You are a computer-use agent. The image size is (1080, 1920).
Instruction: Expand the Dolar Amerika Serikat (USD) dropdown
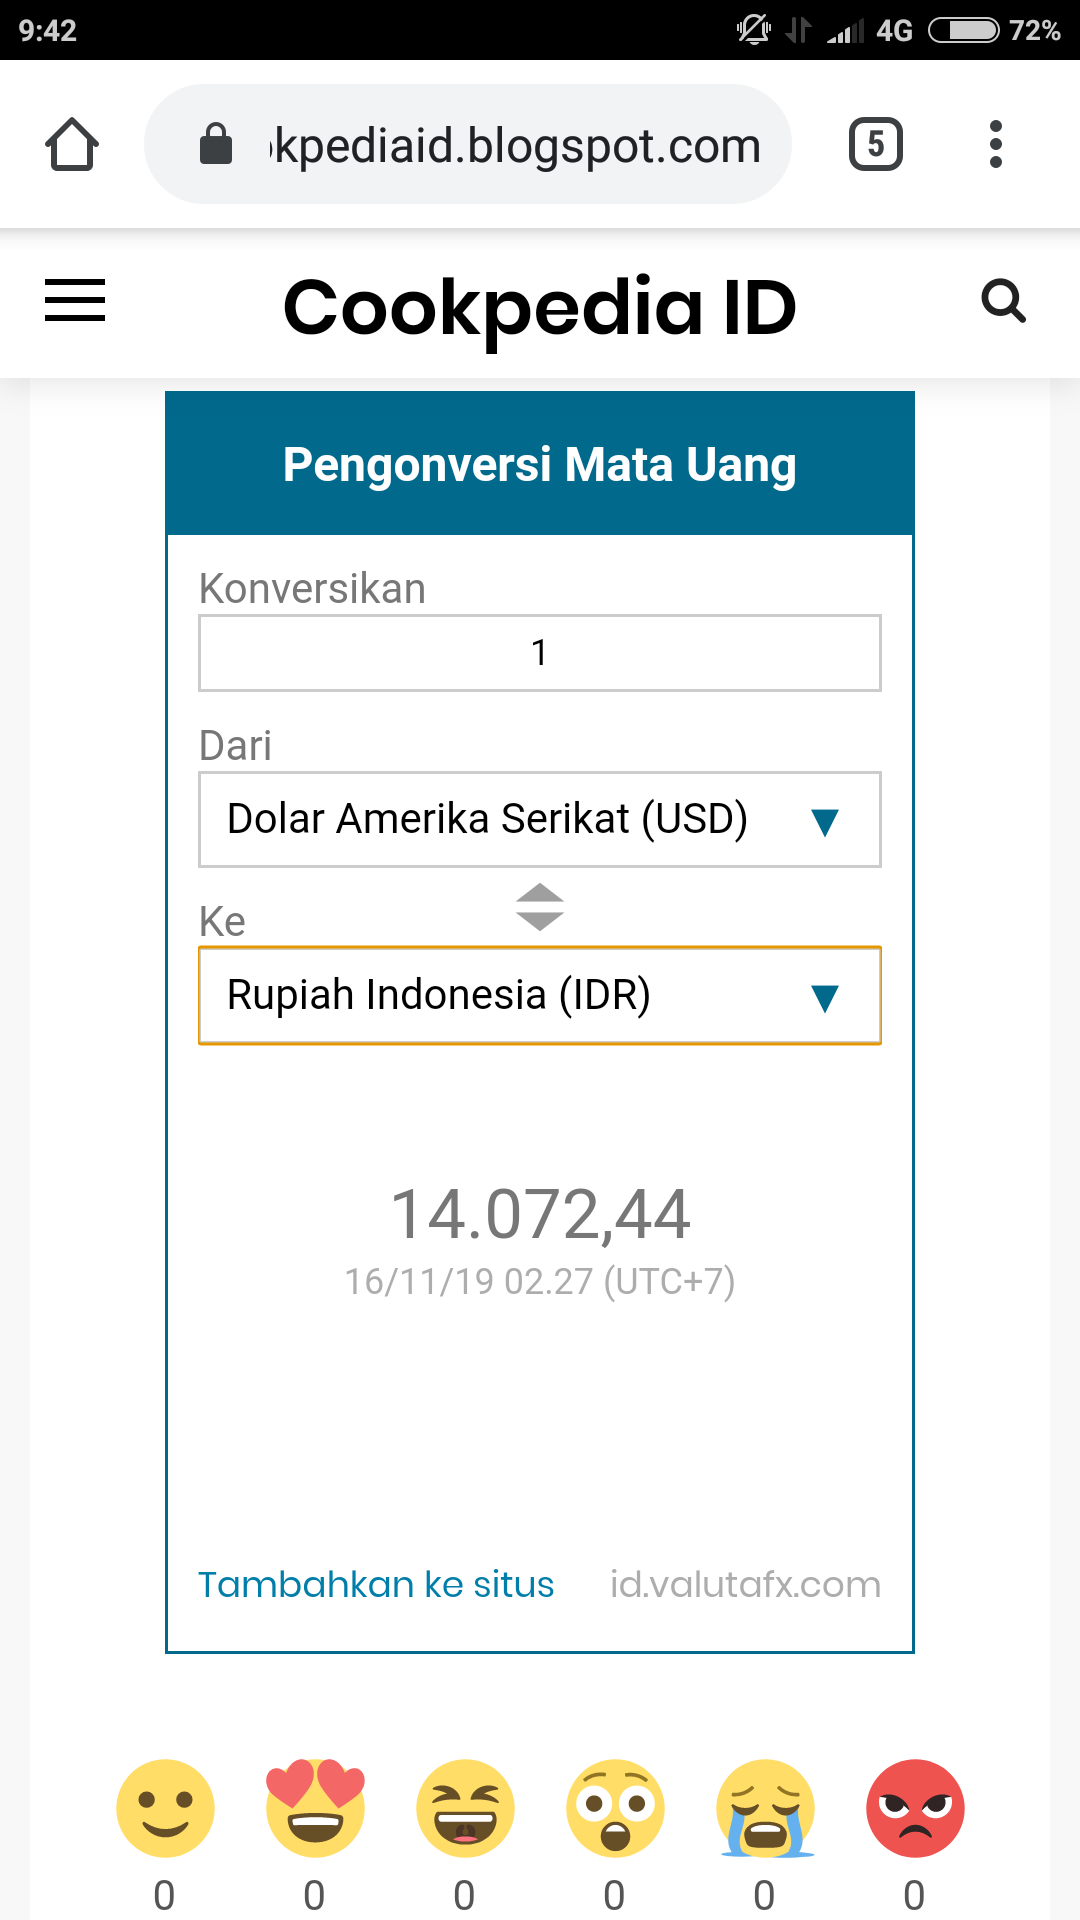(x=539, y=819)
